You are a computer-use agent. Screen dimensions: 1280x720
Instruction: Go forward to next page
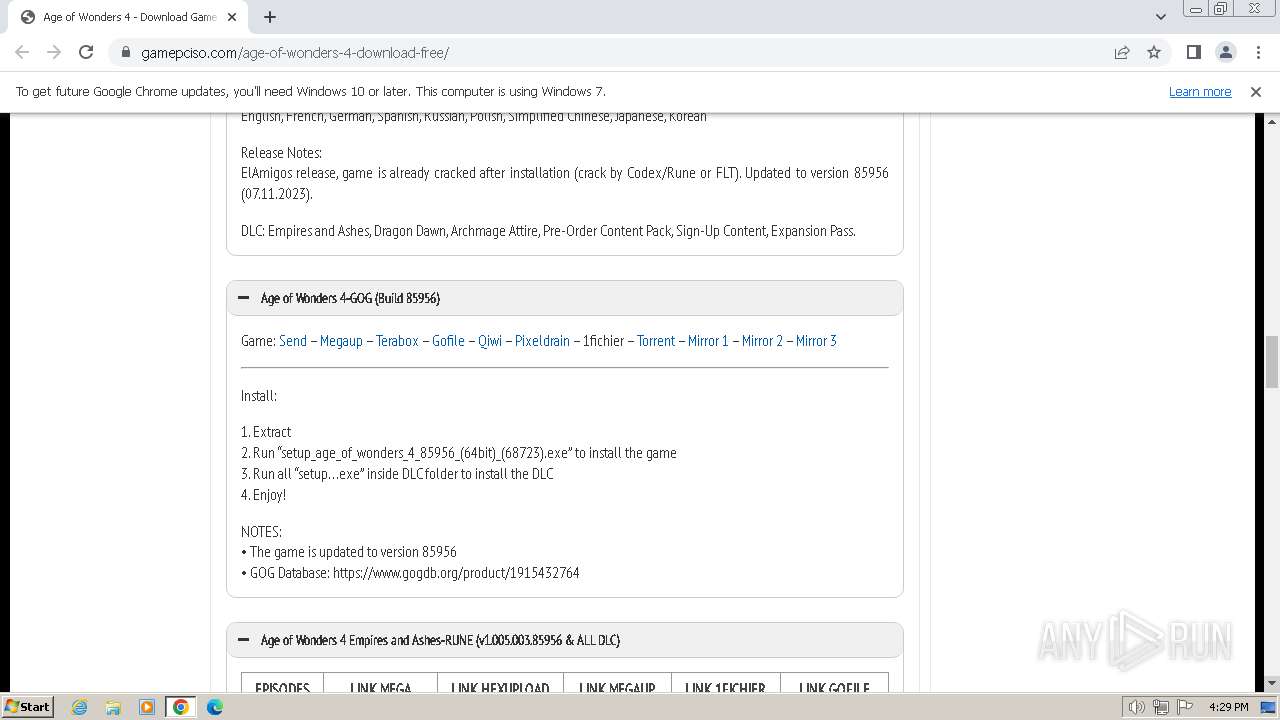(x=54, y=52)
